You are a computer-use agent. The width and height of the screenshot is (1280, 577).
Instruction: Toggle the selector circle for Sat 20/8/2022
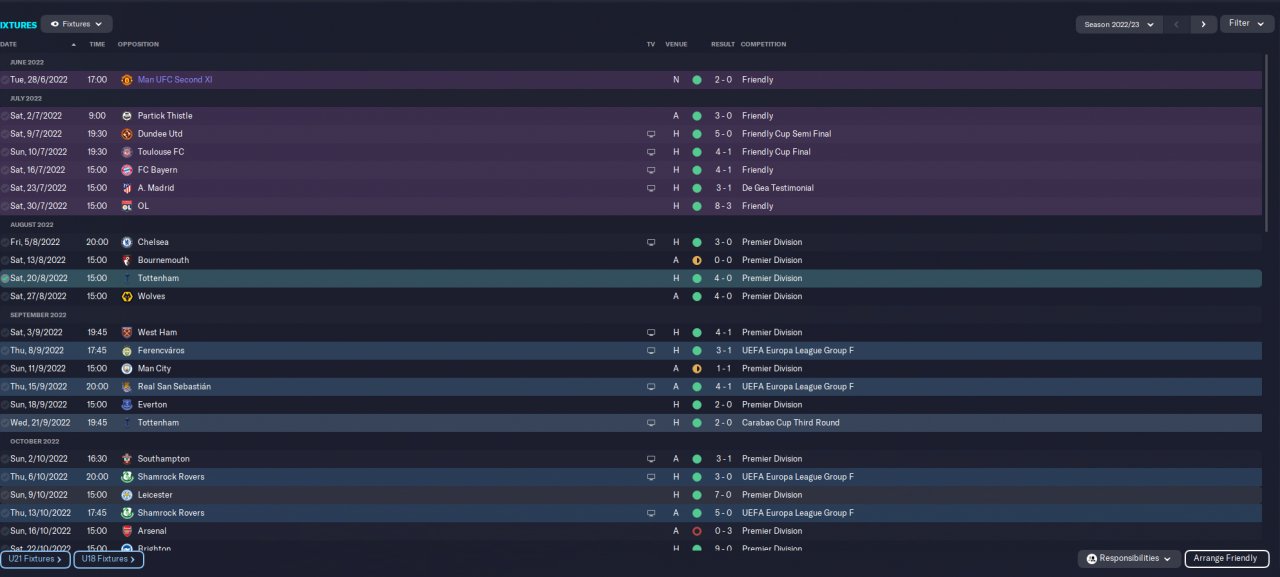point(5,278)
